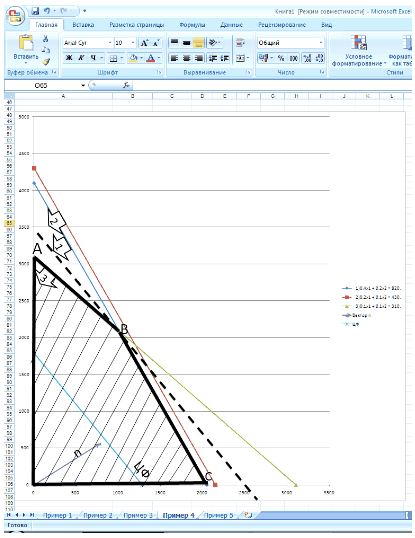Click the Office button logo

point(15,16)
